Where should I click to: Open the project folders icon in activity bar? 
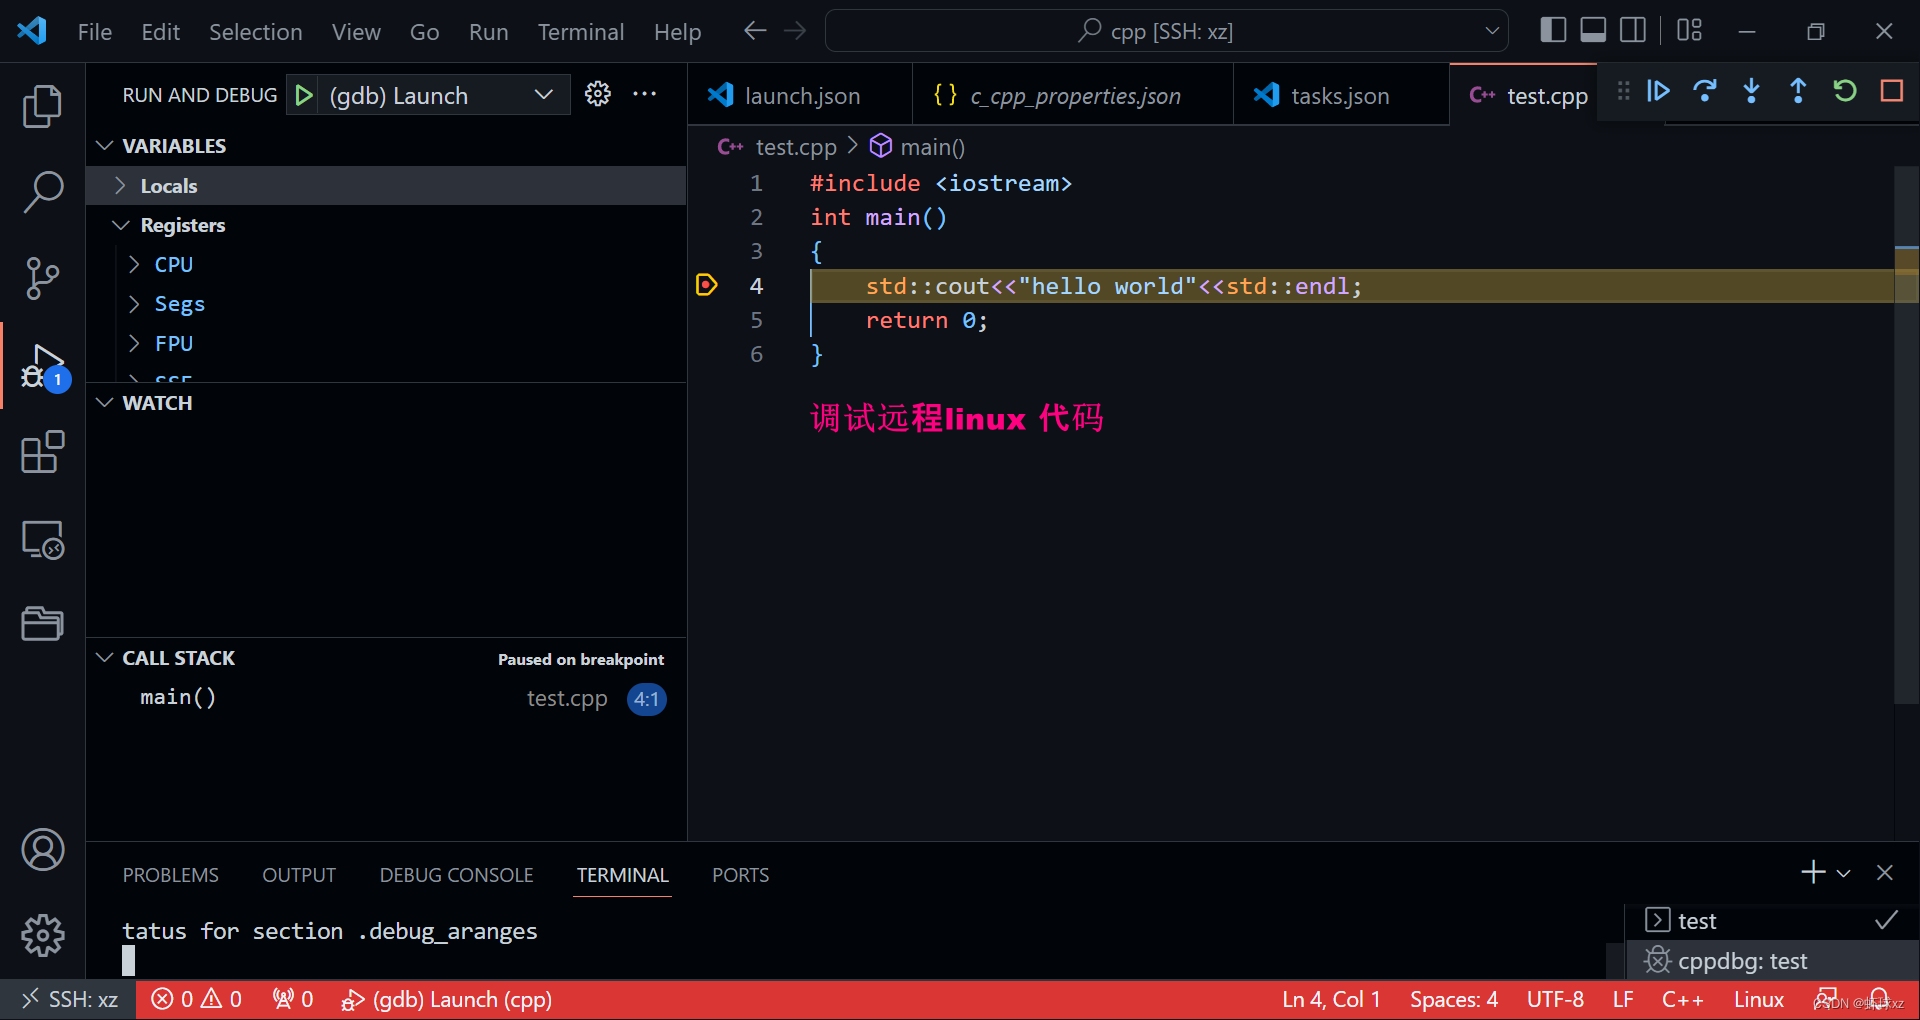pos(42,624)
